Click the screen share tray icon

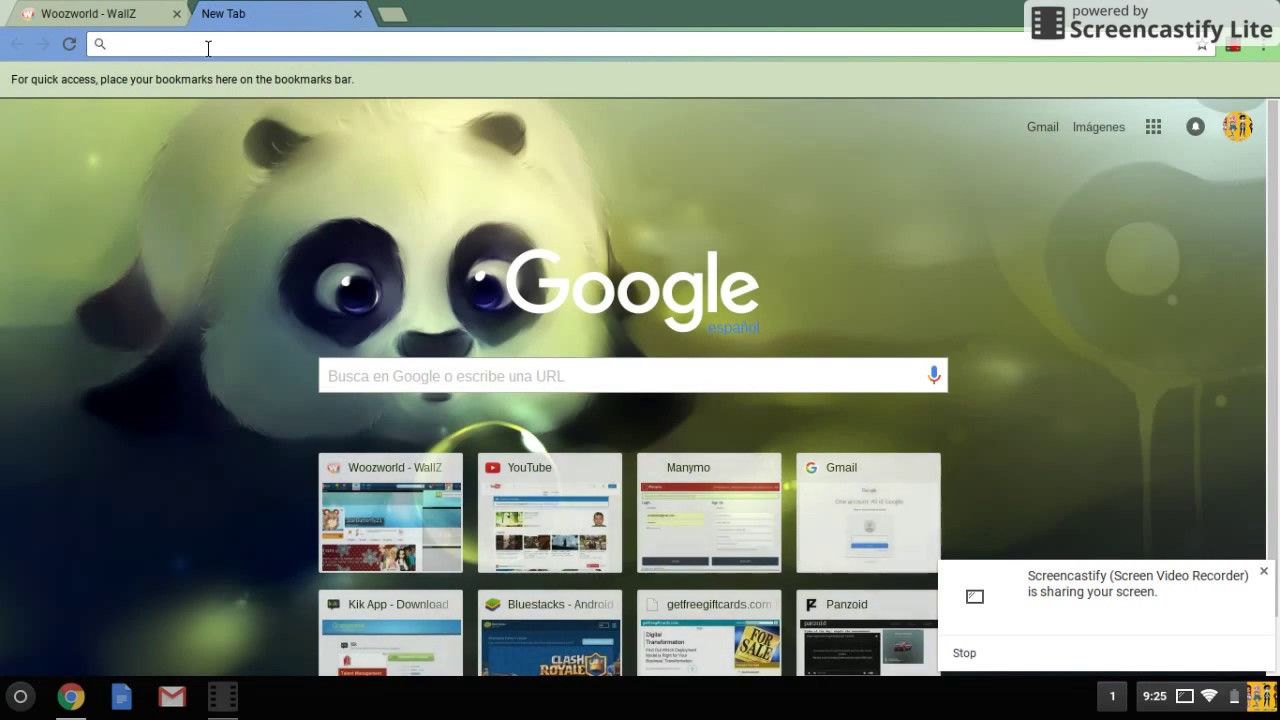pos(1185,696)
